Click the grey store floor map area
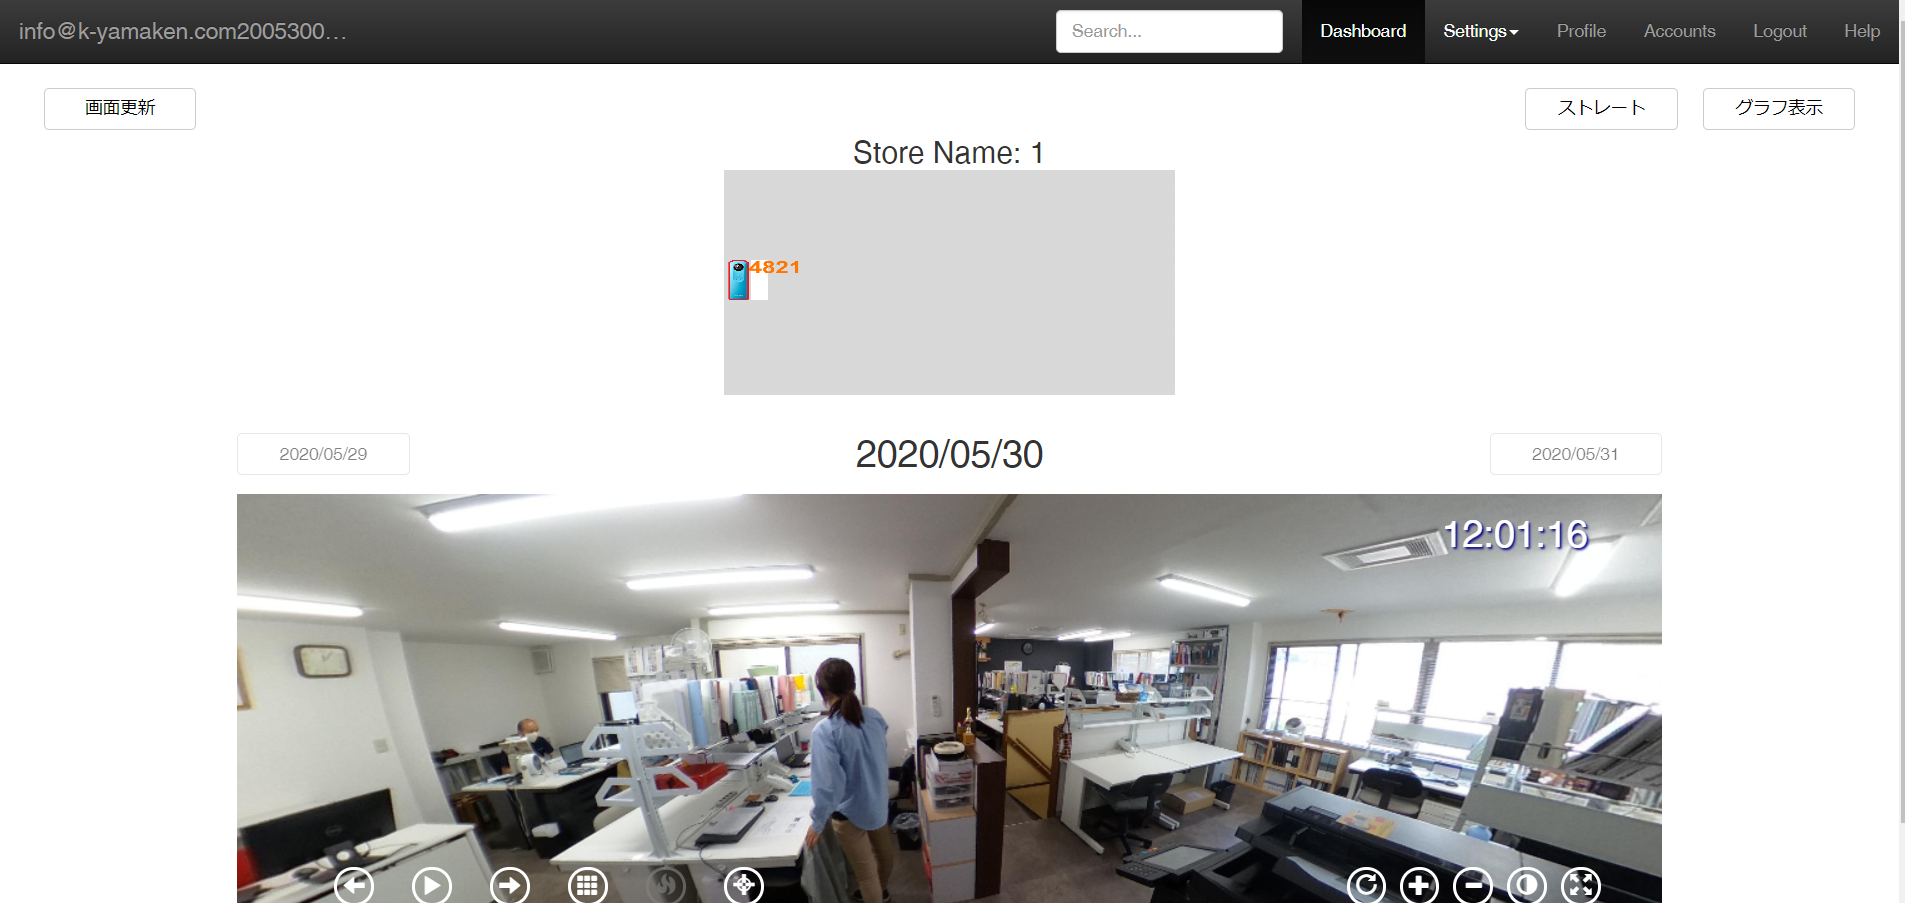Image resolution: width=1905 pixels, height=903 pixels. [x=949, y=282]
